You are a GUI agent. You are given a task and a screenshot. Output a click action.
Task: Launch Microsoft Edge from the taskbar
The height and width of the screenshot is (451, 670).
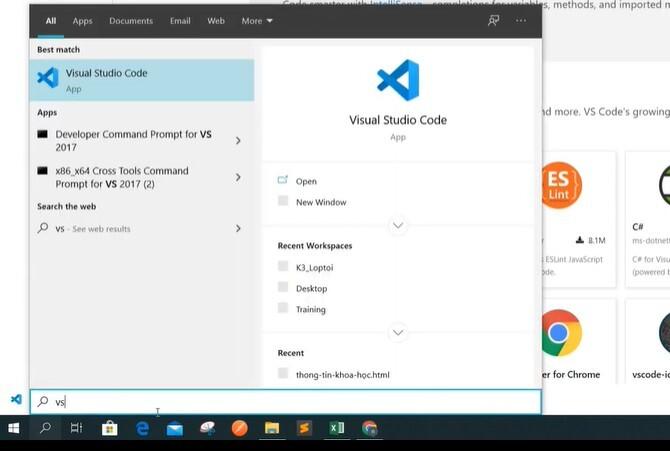[142, 428]
